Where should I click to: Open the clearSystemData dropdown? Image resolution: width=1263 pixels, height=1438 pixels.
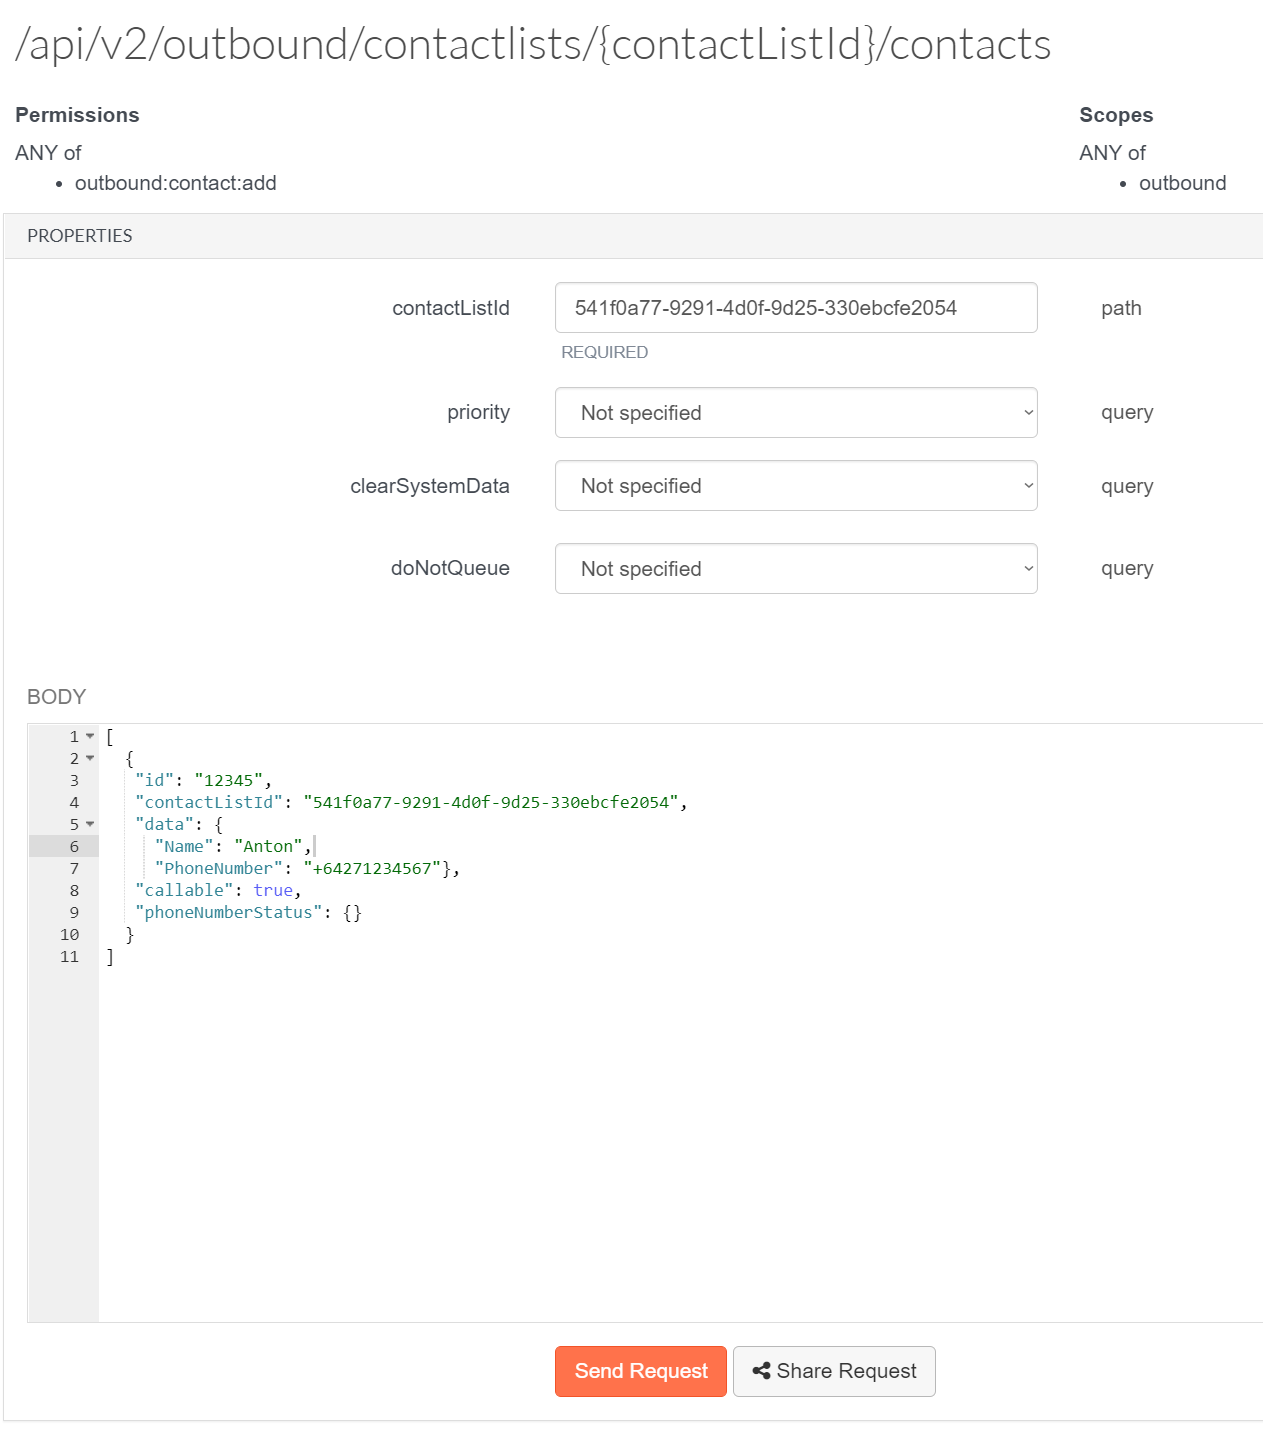tap(795, 486)
